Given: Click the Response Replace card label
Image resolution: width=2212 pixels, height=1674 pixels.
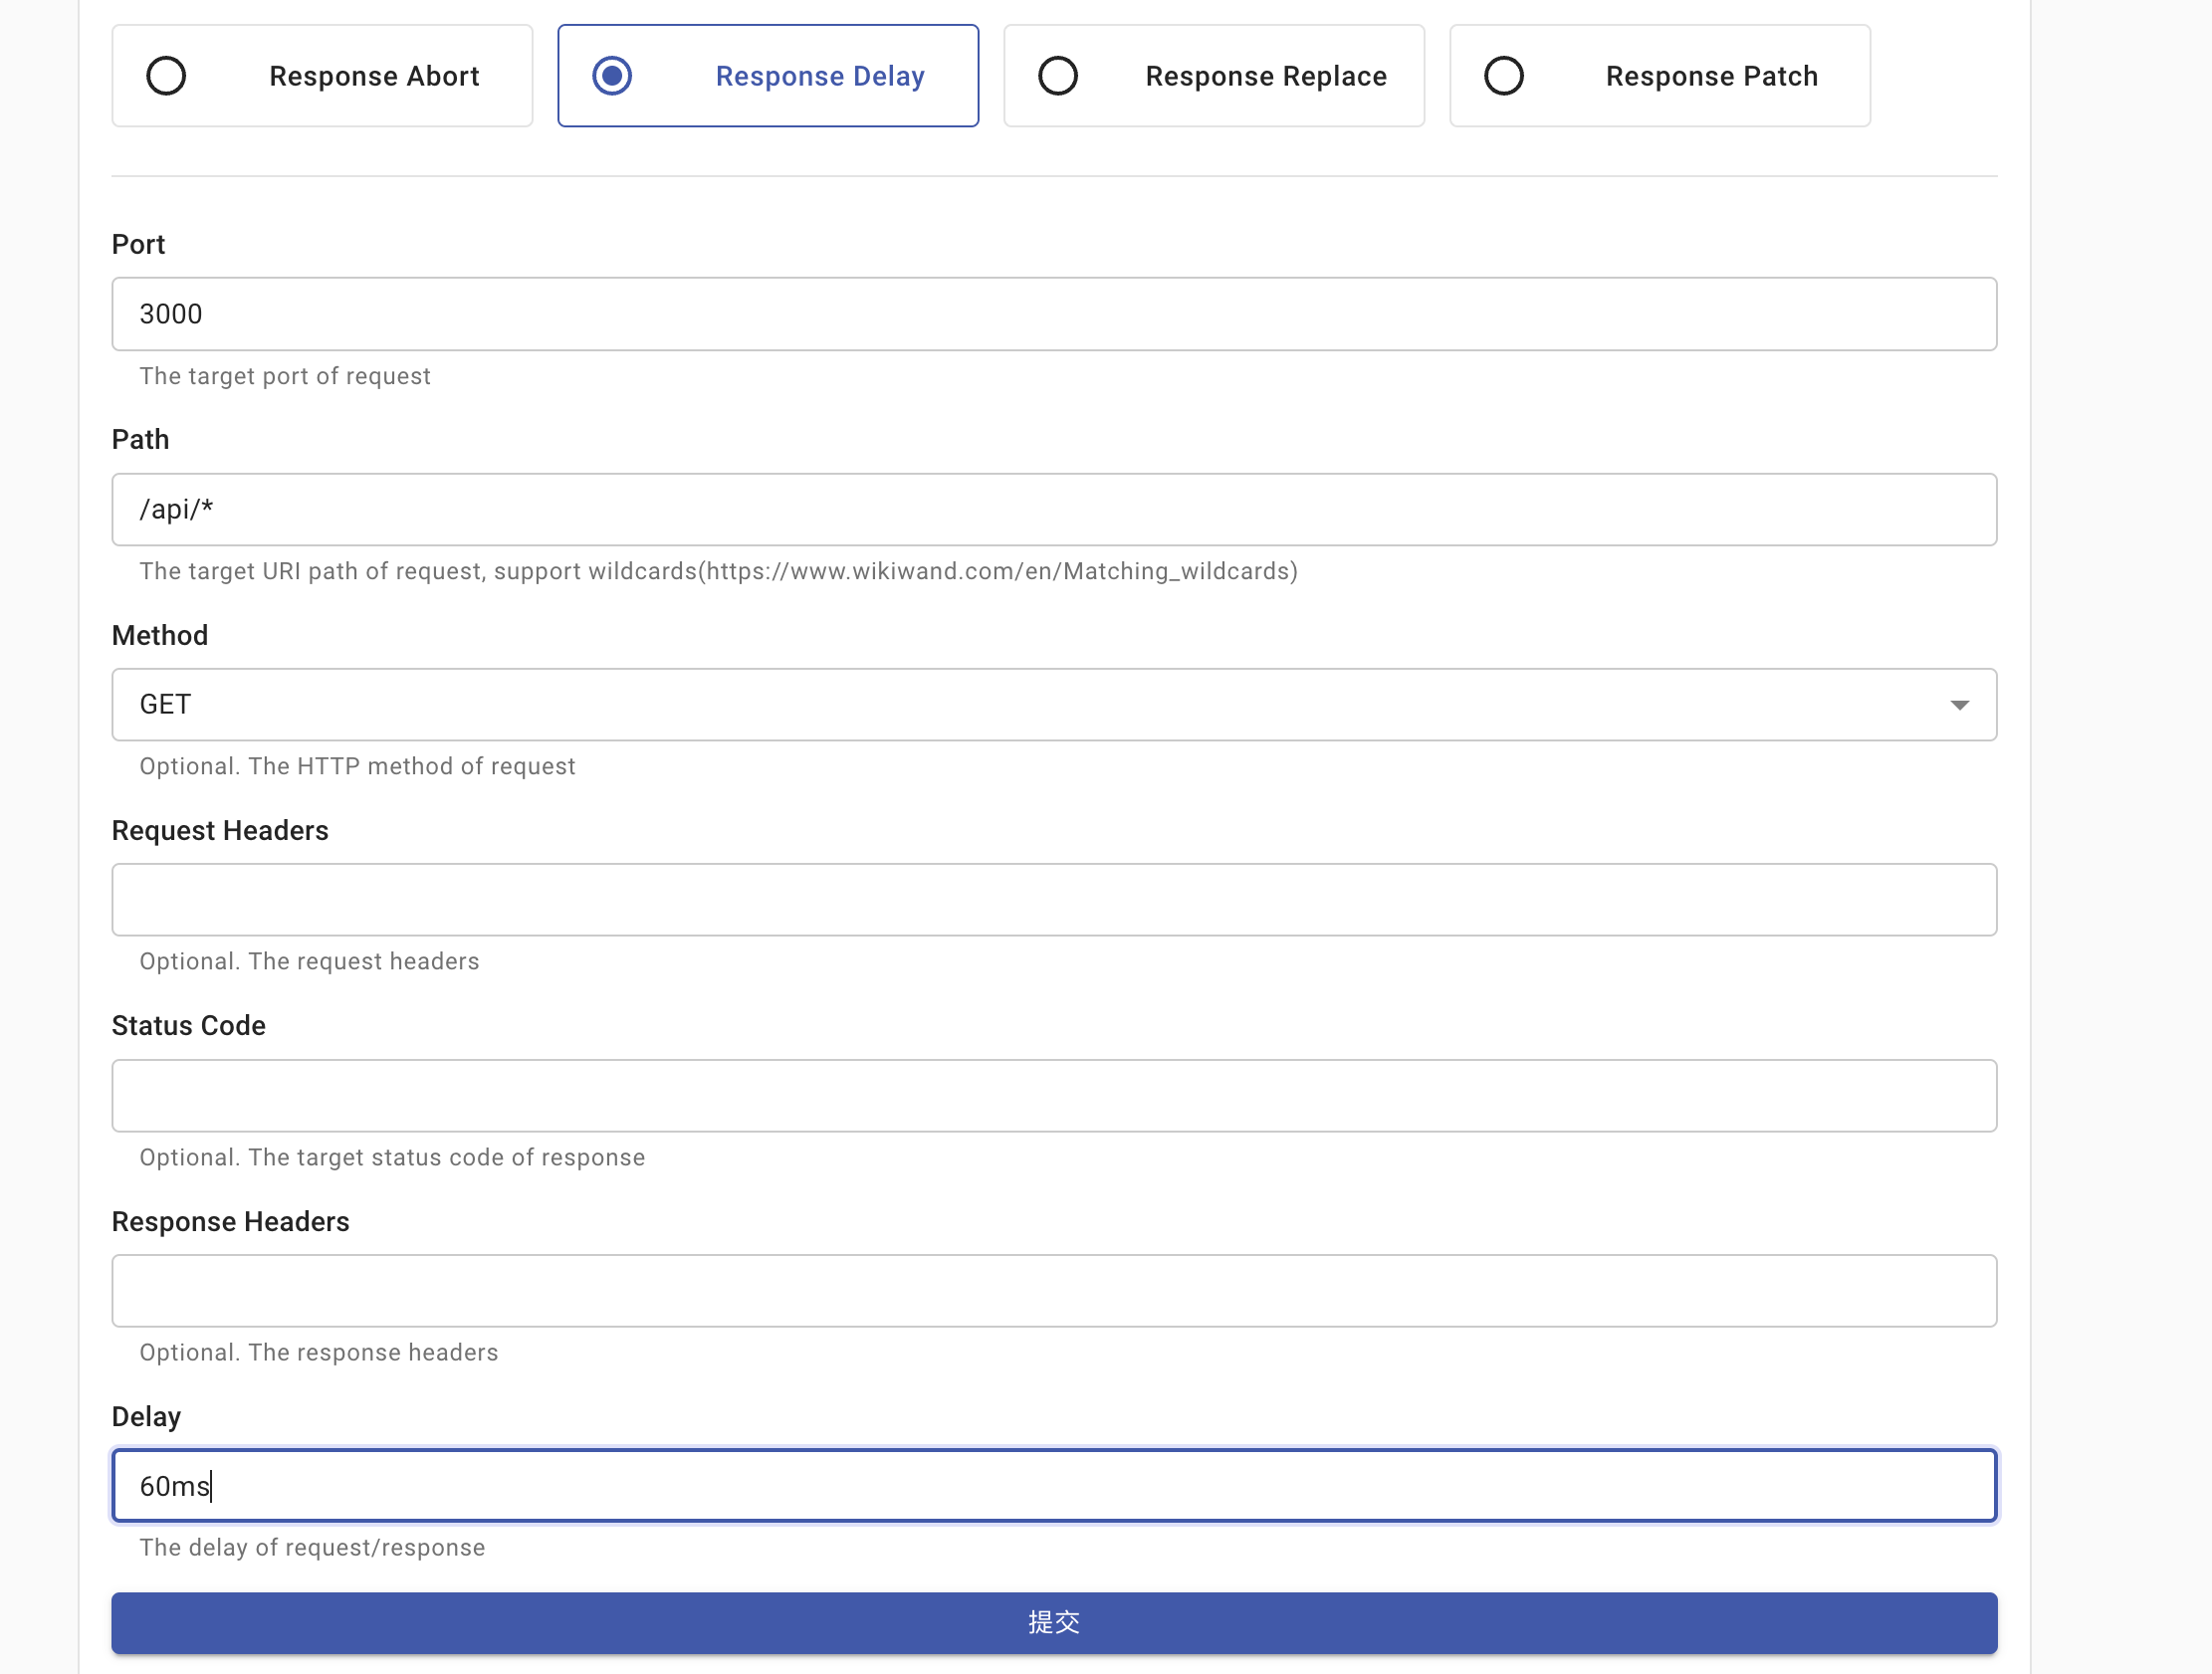Looking at the screenshot, I should [1266, 76].
